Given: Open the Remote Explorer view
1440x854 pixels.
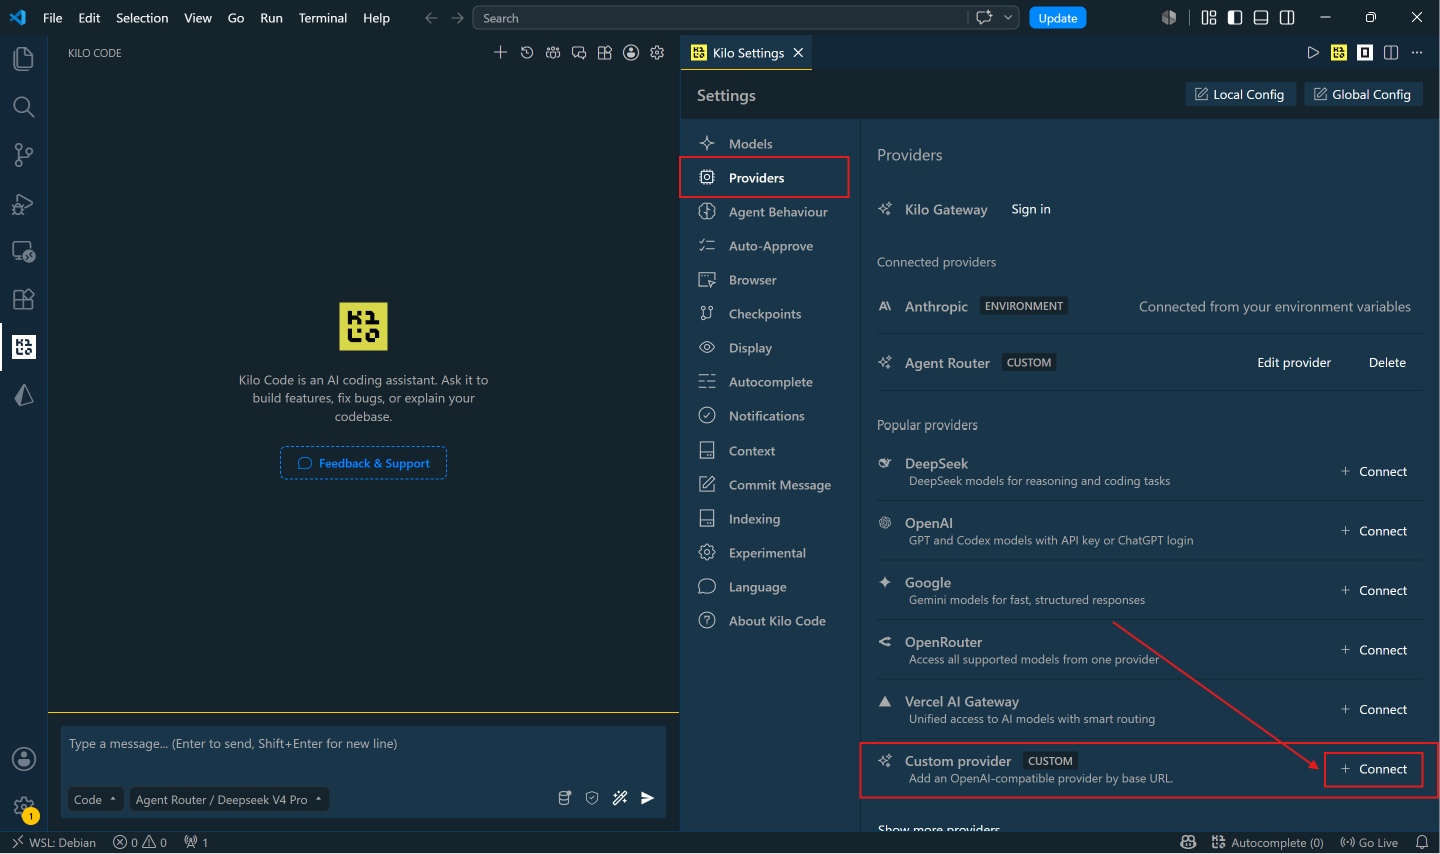Looking at the screenshot, I should [x=23, y=252].
